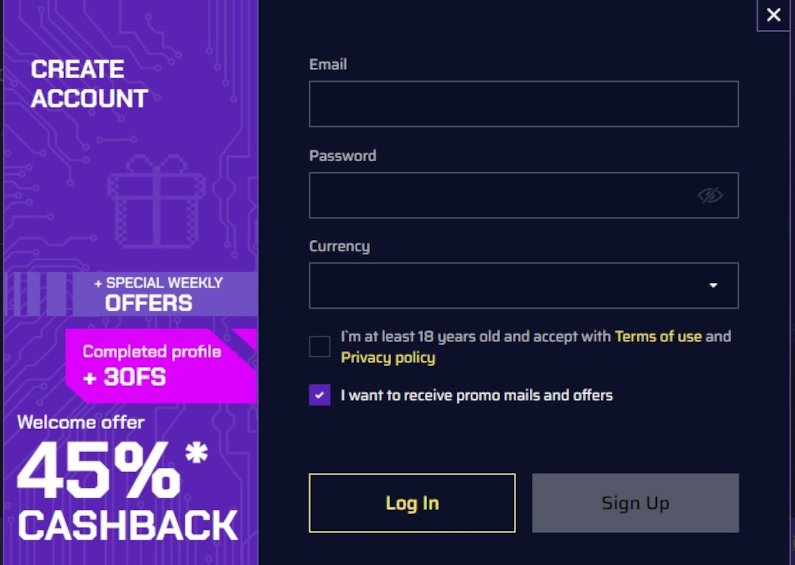Open the Privacy policy link
This screenshot has height=565, width=795.
tap(388, 357)
